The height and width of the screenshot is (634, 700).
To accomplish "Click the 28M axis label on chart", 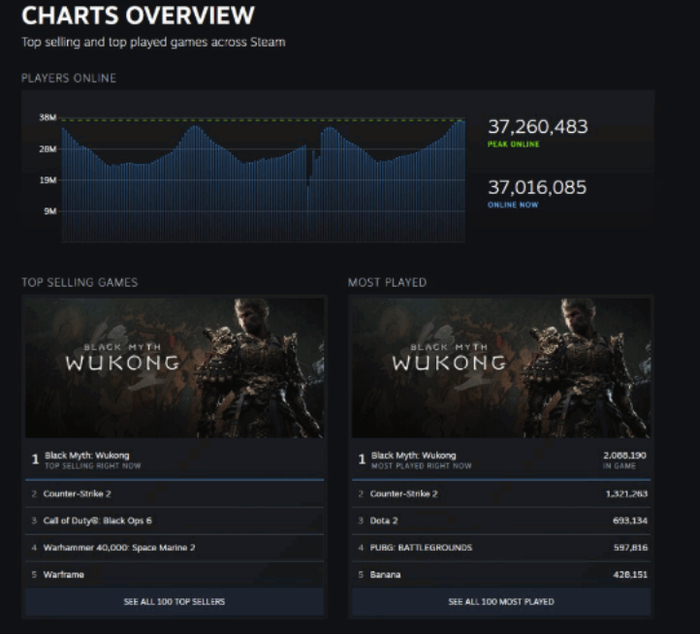I will 48,149.
